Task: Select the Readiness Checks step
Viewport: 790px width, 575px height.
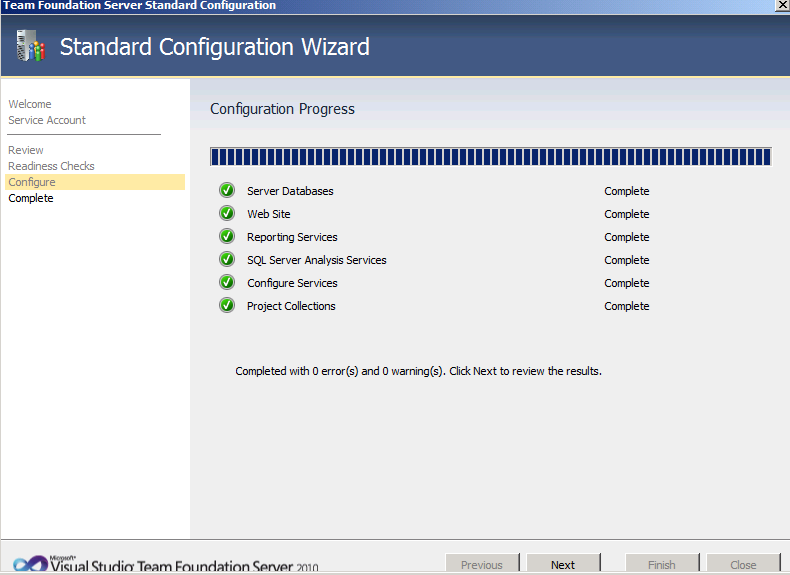Action: 51,166
